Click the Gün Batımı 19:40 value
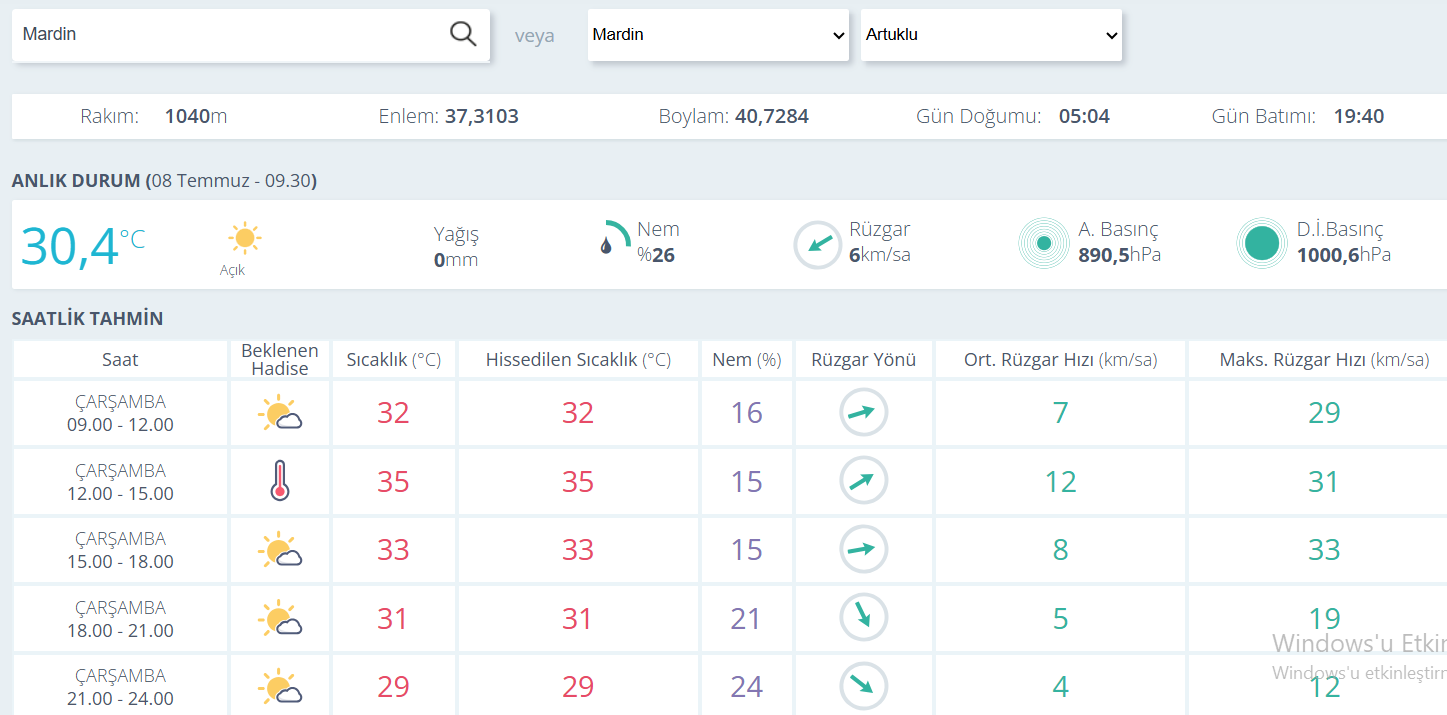The image size is (1447, 715). coord(1358,117)
